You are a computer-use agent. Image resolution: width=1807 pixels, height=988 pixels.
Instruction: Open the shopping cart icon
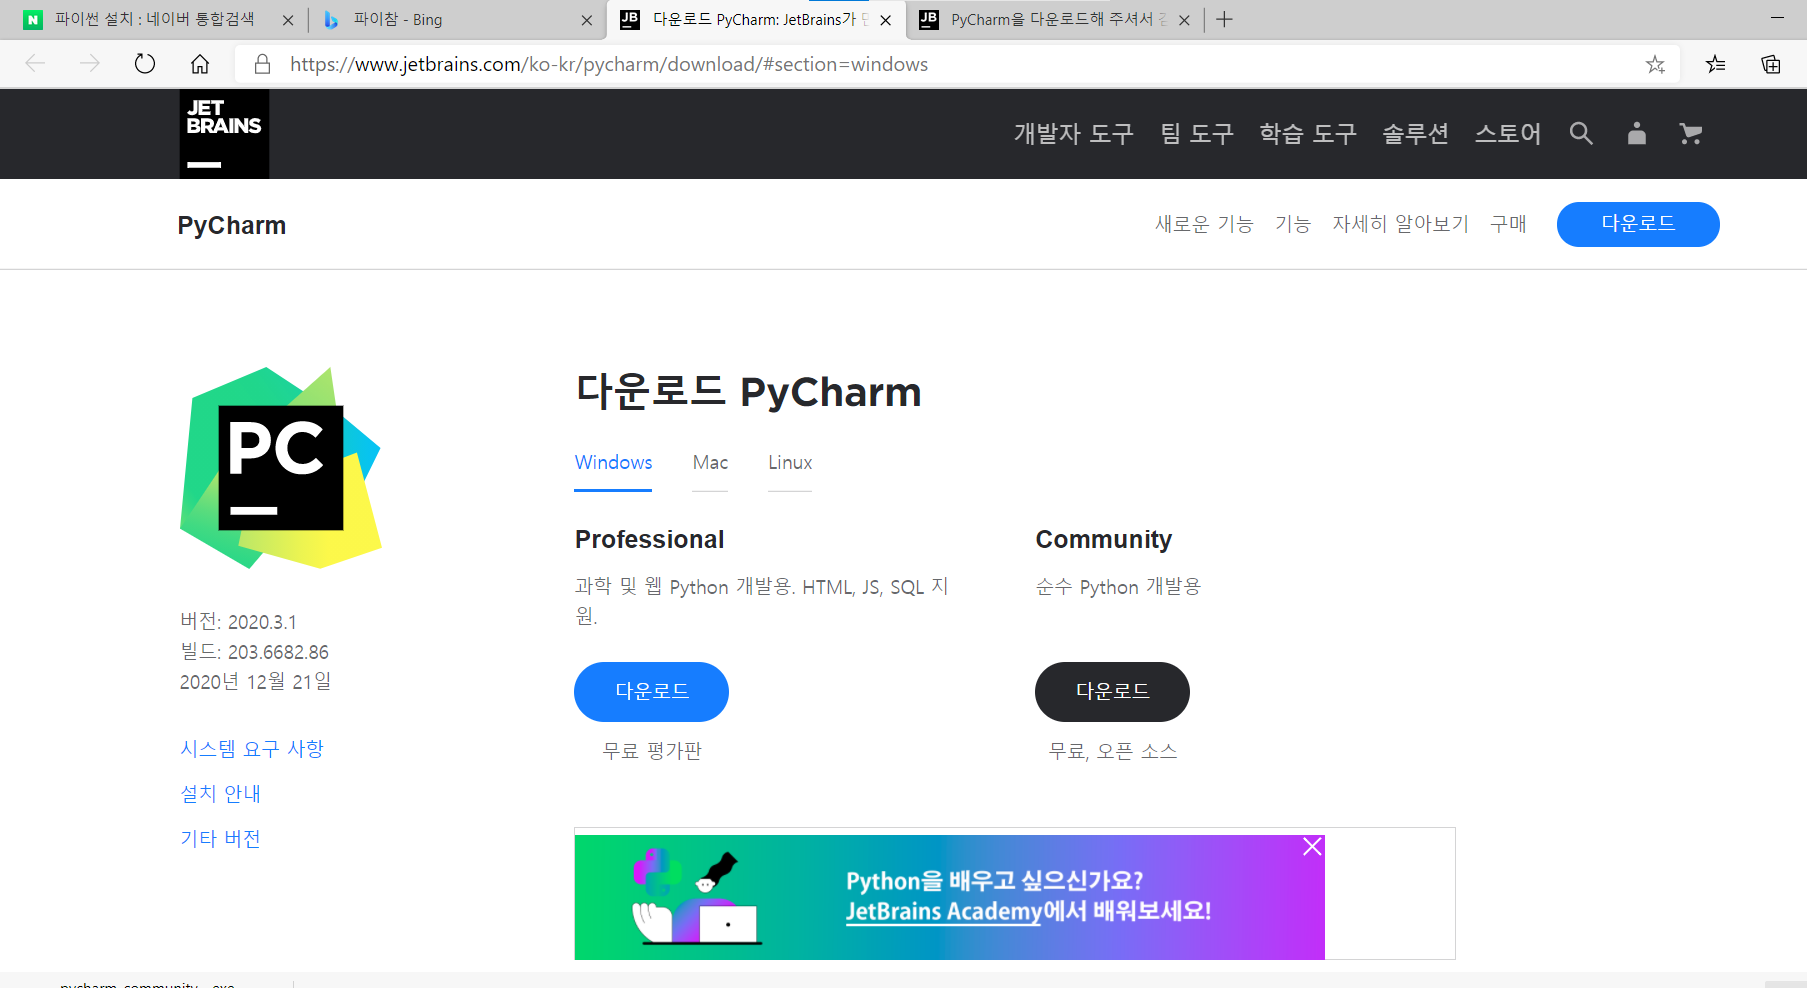tap(1691, 133)
